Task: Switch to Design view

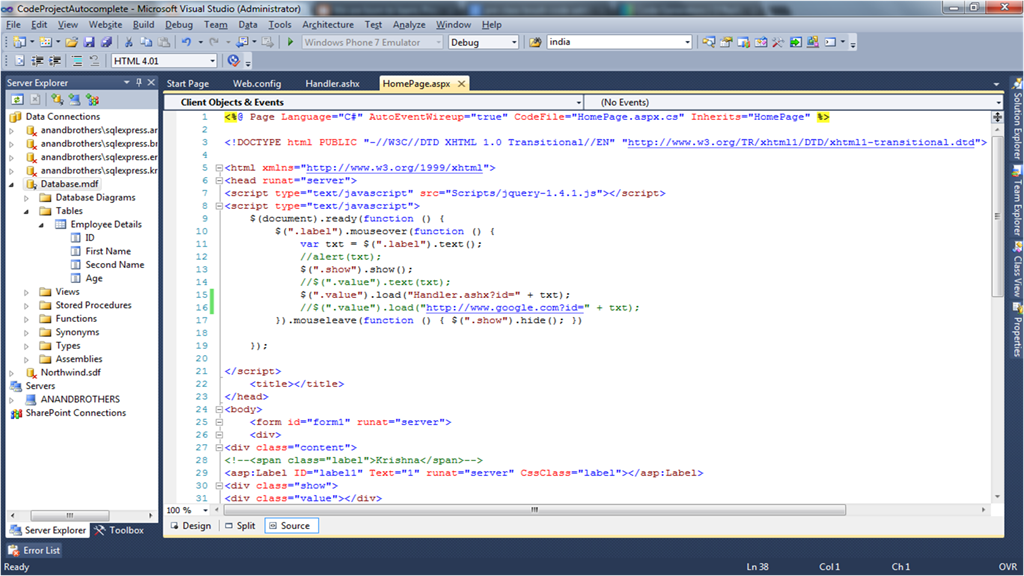Action: point(190,525)
